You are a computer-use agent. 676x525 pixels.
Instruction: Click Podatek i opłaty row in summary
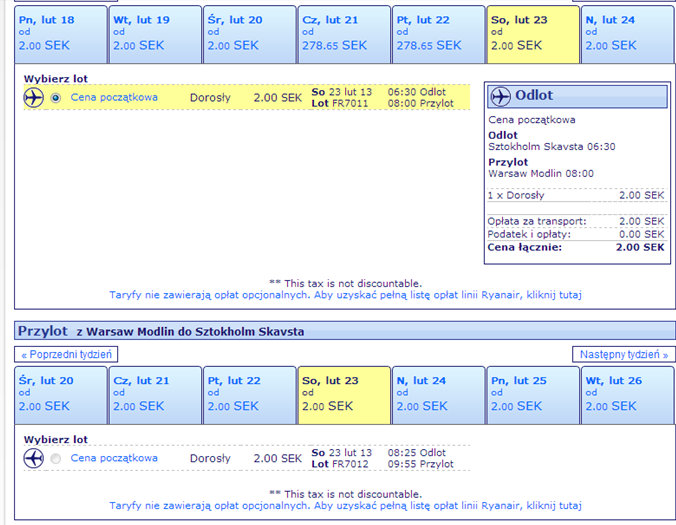coord(576,234)
